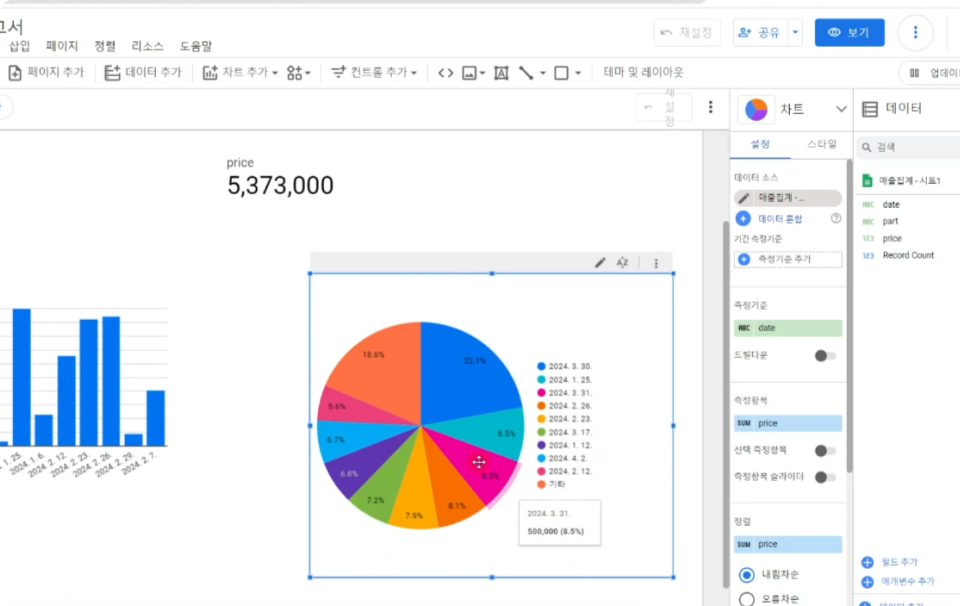This screenshot has width=960, height=606.
Task: Toggle the 측정항목 슬라이더 switch
Action: (x=825, y=477)
